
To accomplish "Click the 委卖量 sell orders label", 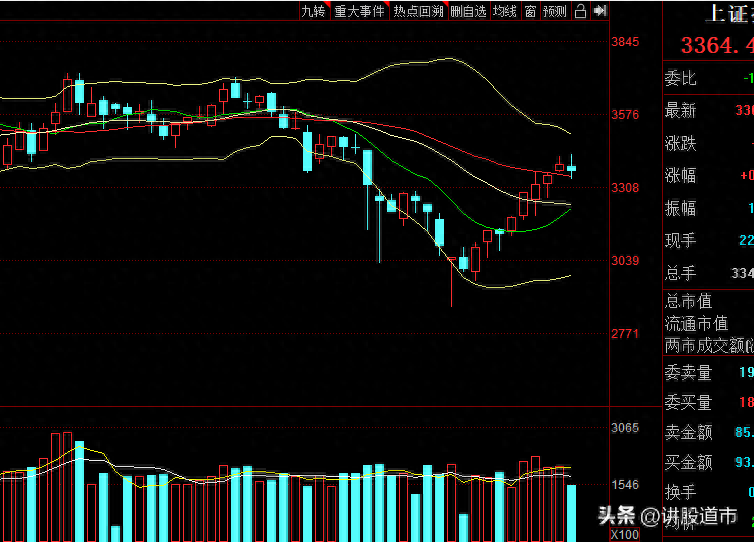I will click(x=688, y=373).
